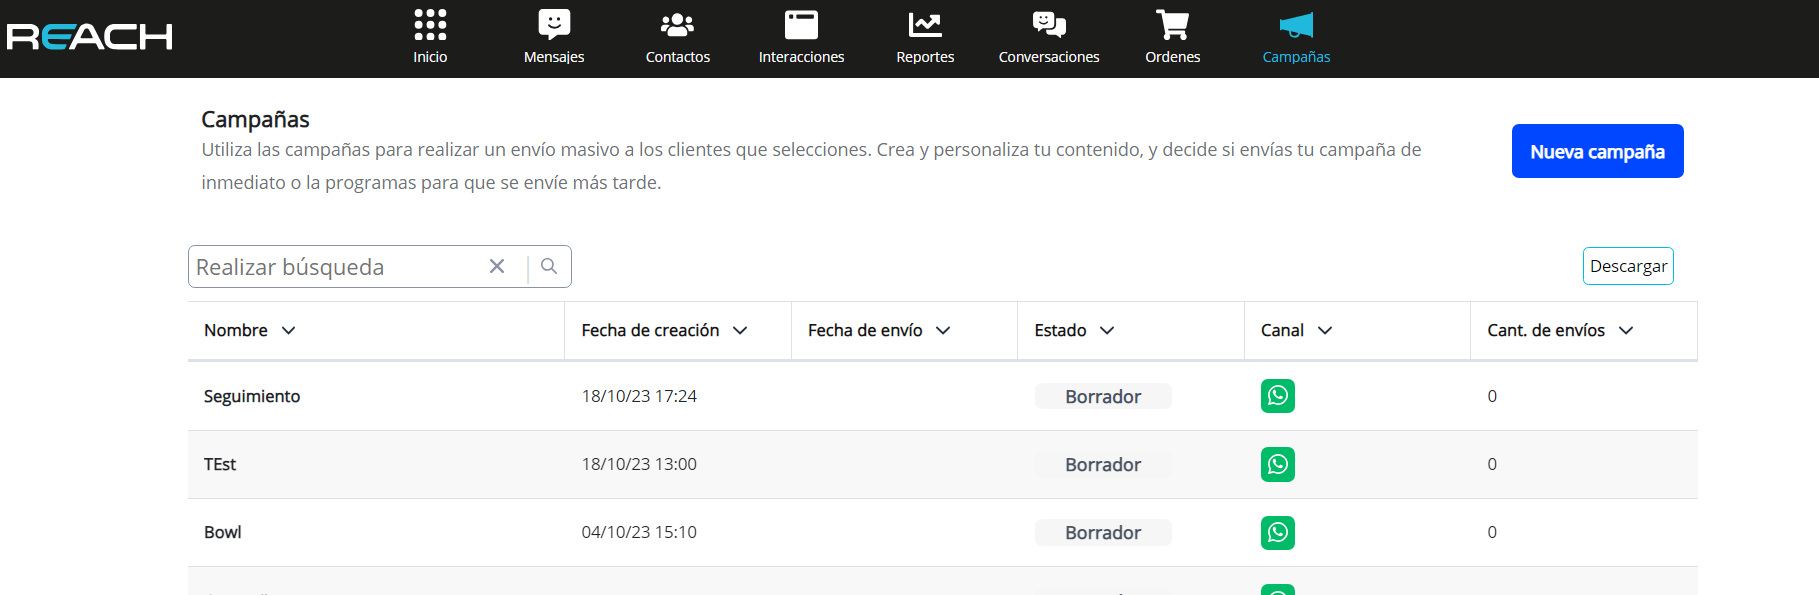Image resolution: width=1819 pixels, height=595 pixels.
Task: Select the Interacciones menu label
Action: pyautogui.click(x=801, y=57)
